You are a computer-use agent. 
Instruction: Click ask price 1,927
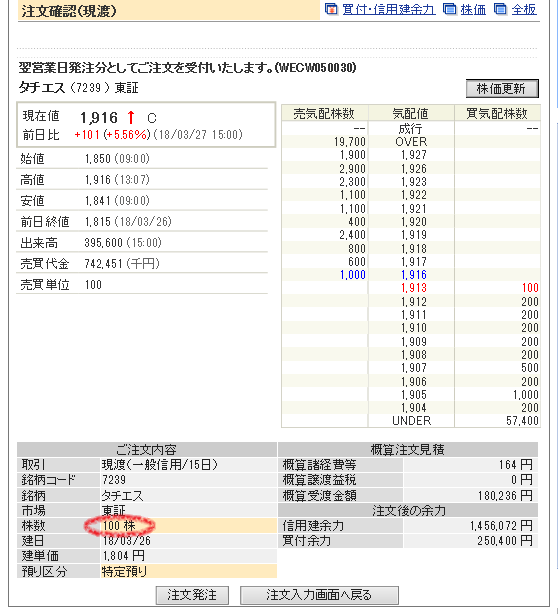(414, 155)
